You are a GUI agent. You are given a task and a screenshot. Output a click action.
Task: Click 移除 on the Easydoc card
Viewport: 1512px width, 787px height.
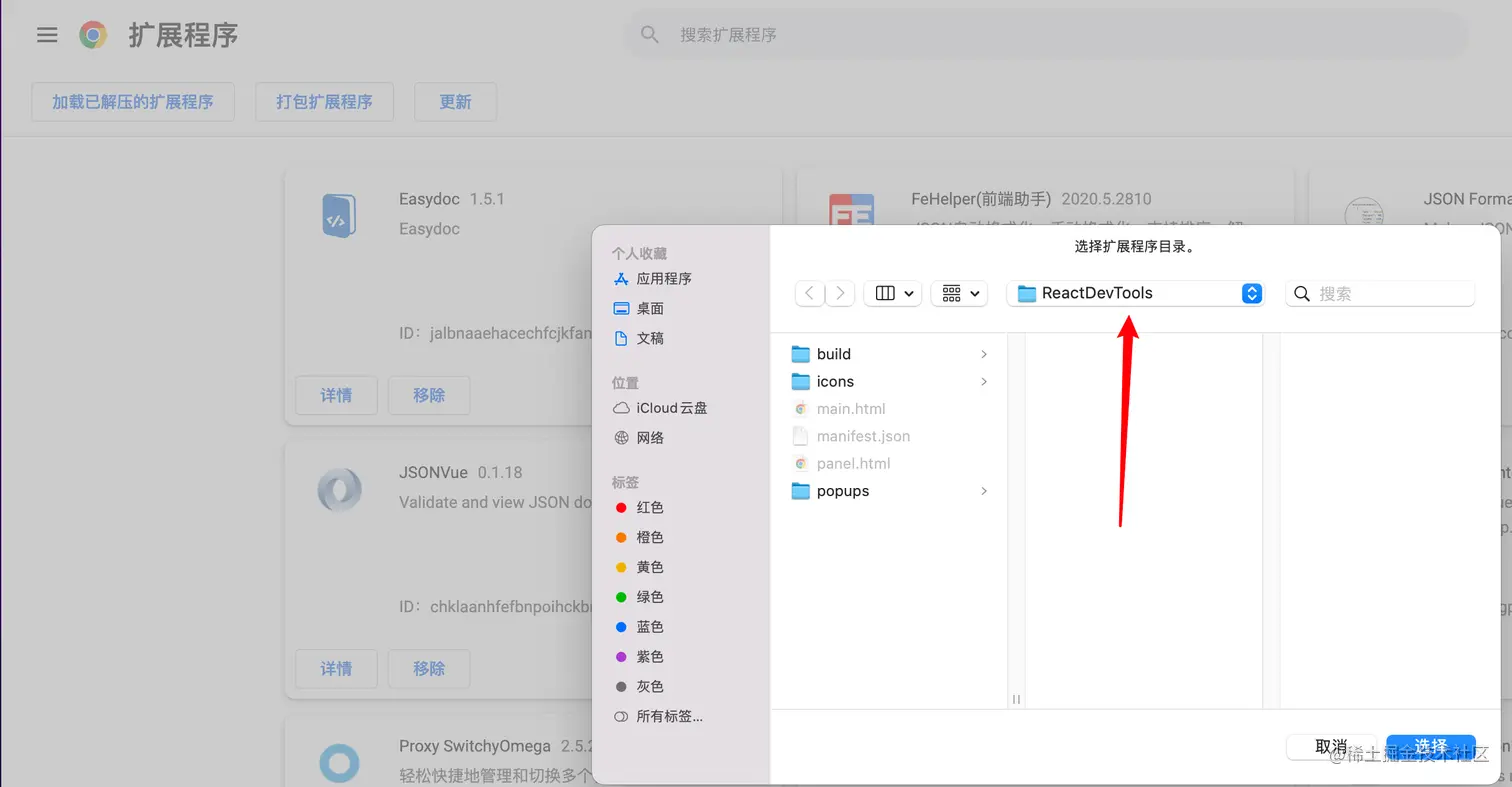(x=429, y=395)
